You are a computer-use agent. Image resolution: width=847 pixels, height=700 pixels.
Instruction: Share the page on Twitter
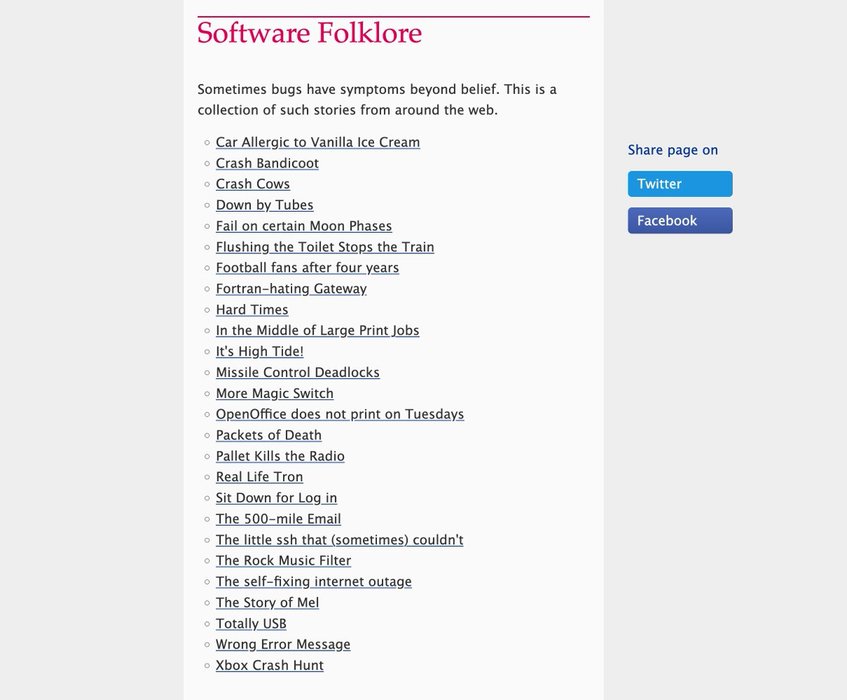[680, 184]
